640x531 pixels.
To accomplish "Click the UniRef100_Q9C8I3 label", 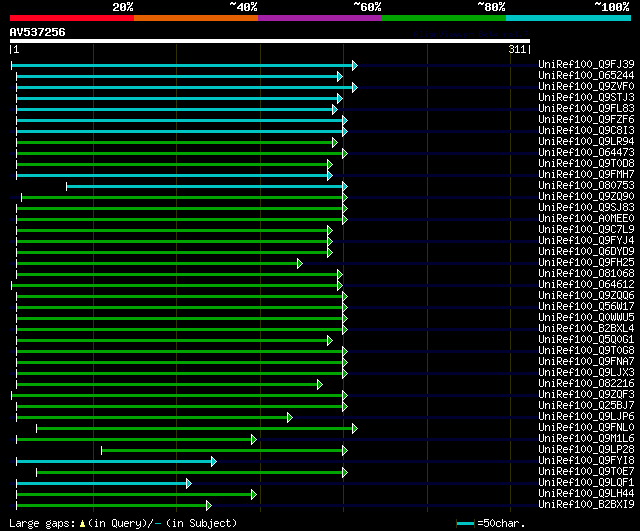I will click(586, 130).
